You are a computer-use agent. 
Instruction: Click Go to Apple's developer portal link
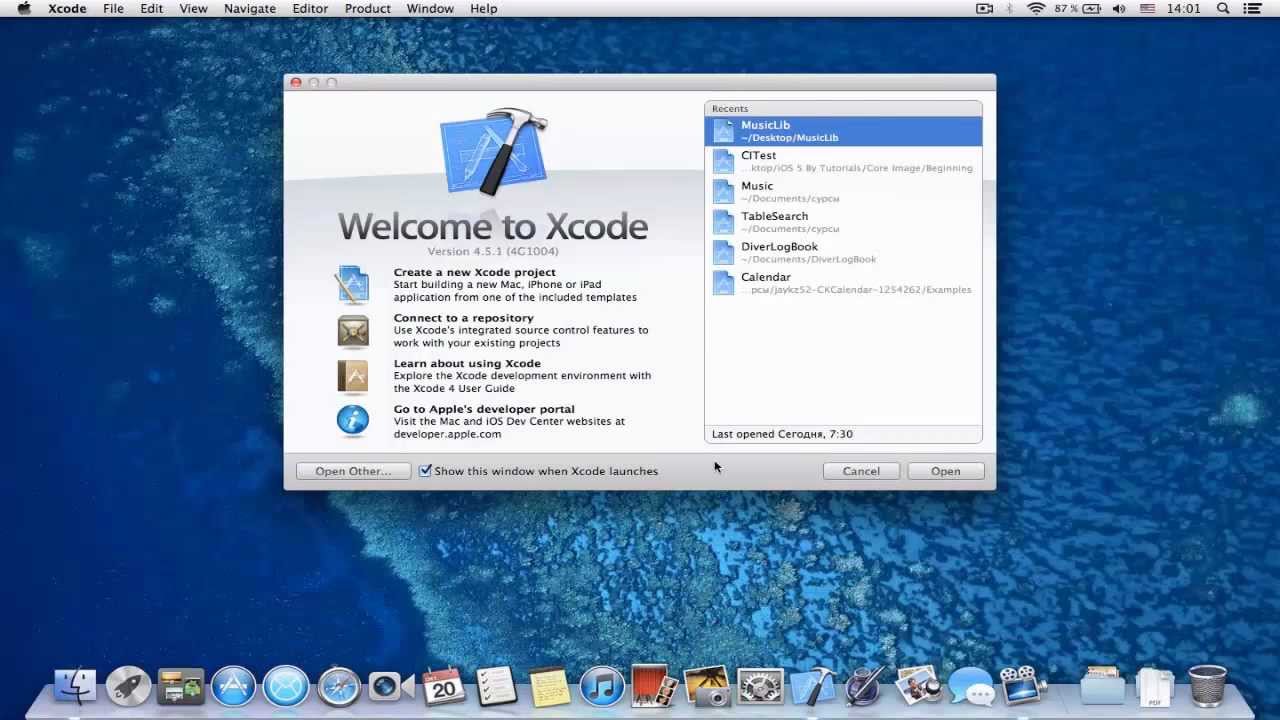[x=484, y=409]
